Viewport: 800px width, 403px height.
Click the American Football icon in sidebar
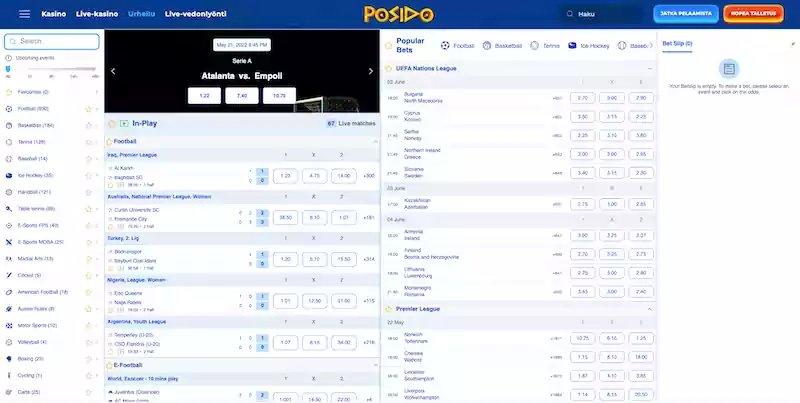coord(9,292)
